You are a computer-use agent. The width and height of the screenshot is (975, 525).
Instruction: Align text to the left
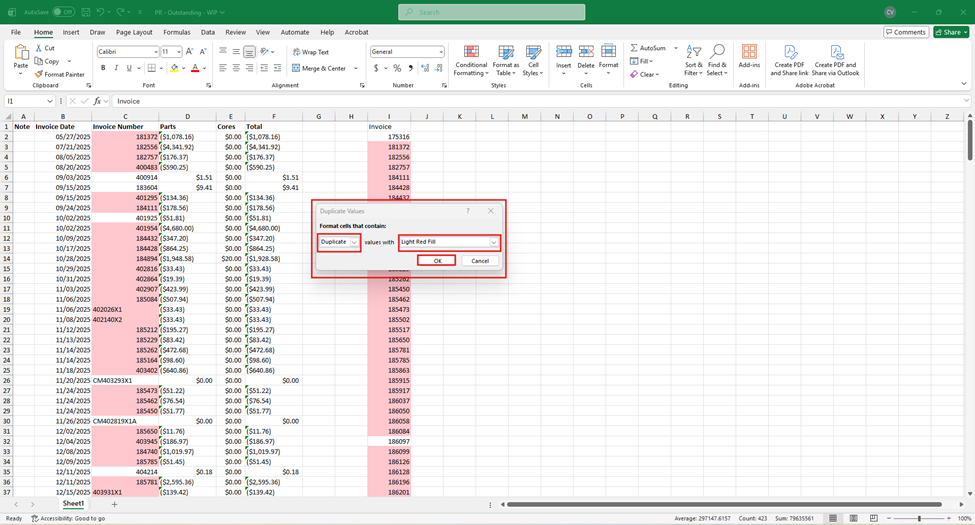pyautogui.click(x=223, y=68)
